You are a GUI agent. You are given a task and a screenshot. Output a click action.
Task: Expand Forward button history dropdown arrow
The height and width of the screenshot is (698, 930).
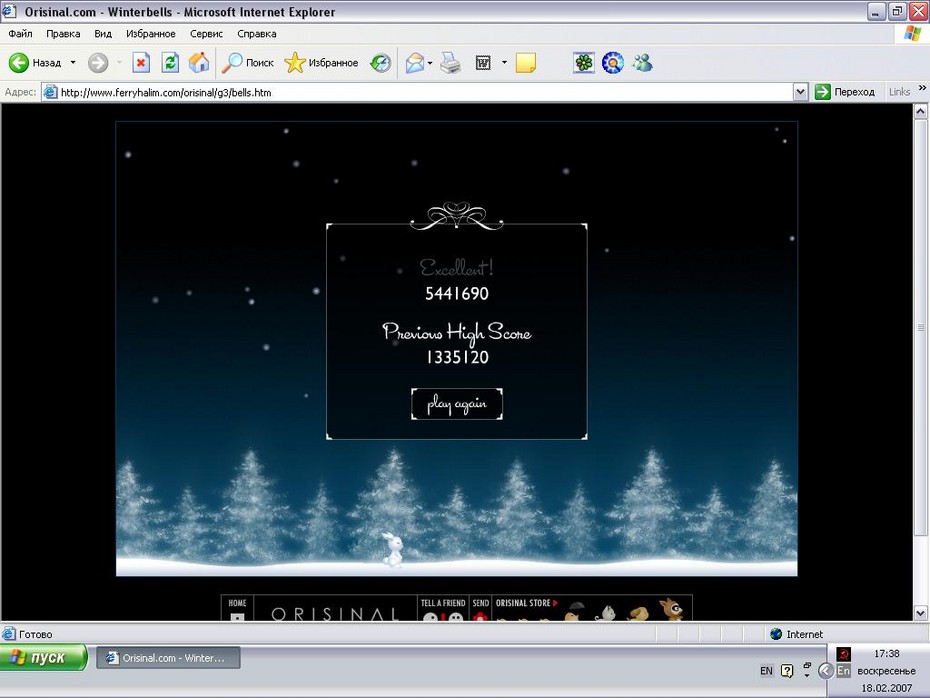(119, 62)
